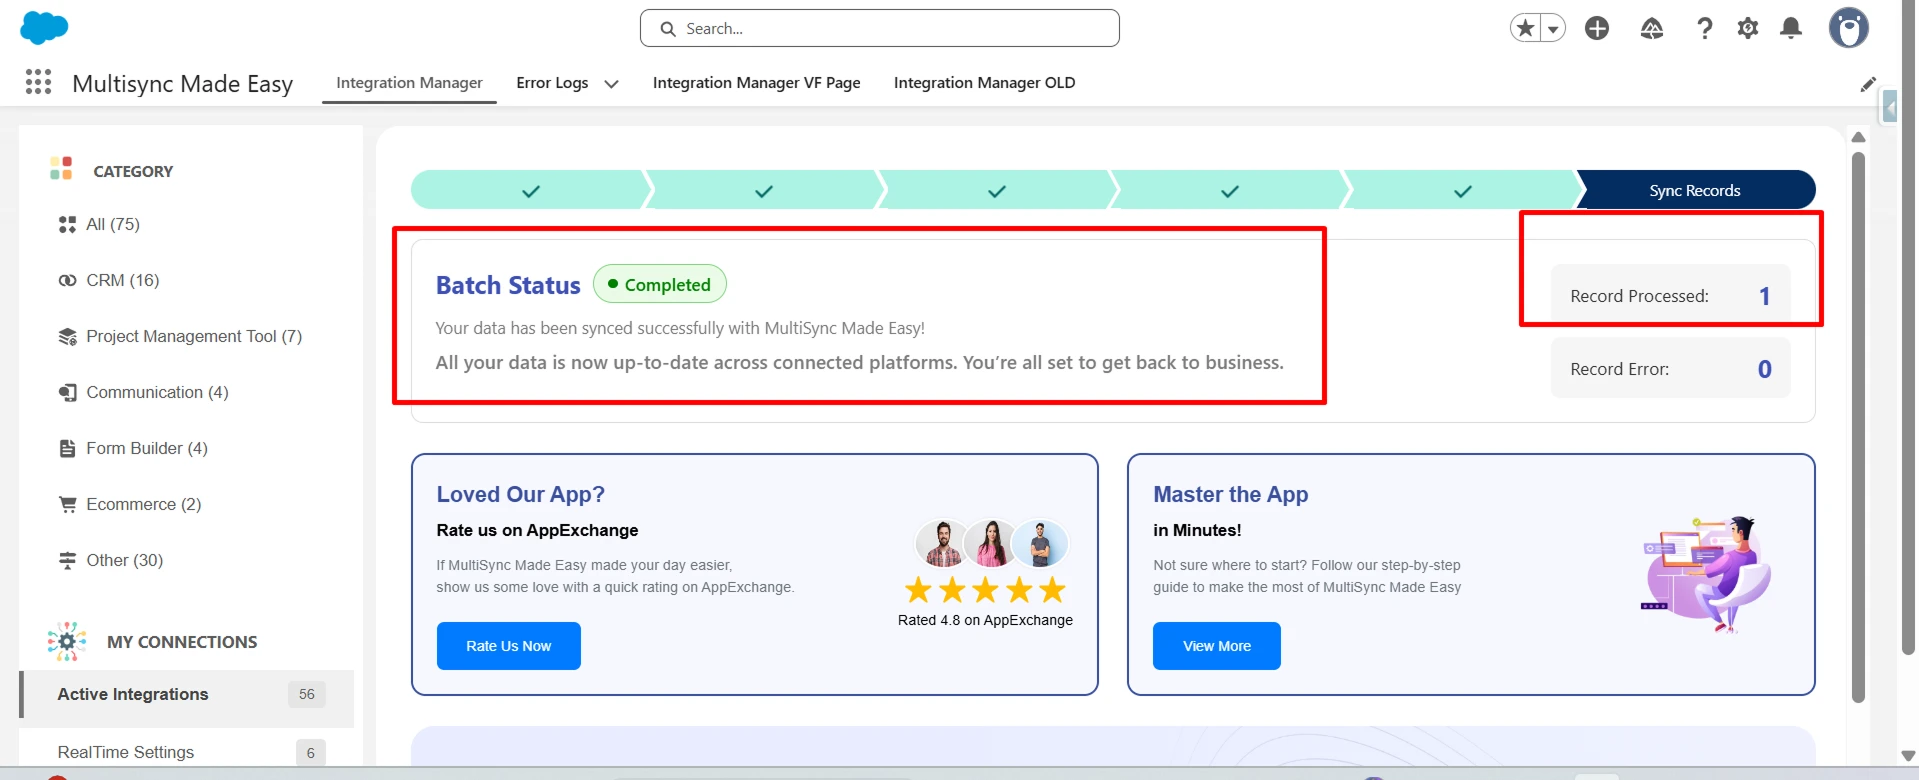Image resolution: width=1919 pixels, height=780 pixels.
Task: Open the Integration Manager OLD tab
Action: 985,83
